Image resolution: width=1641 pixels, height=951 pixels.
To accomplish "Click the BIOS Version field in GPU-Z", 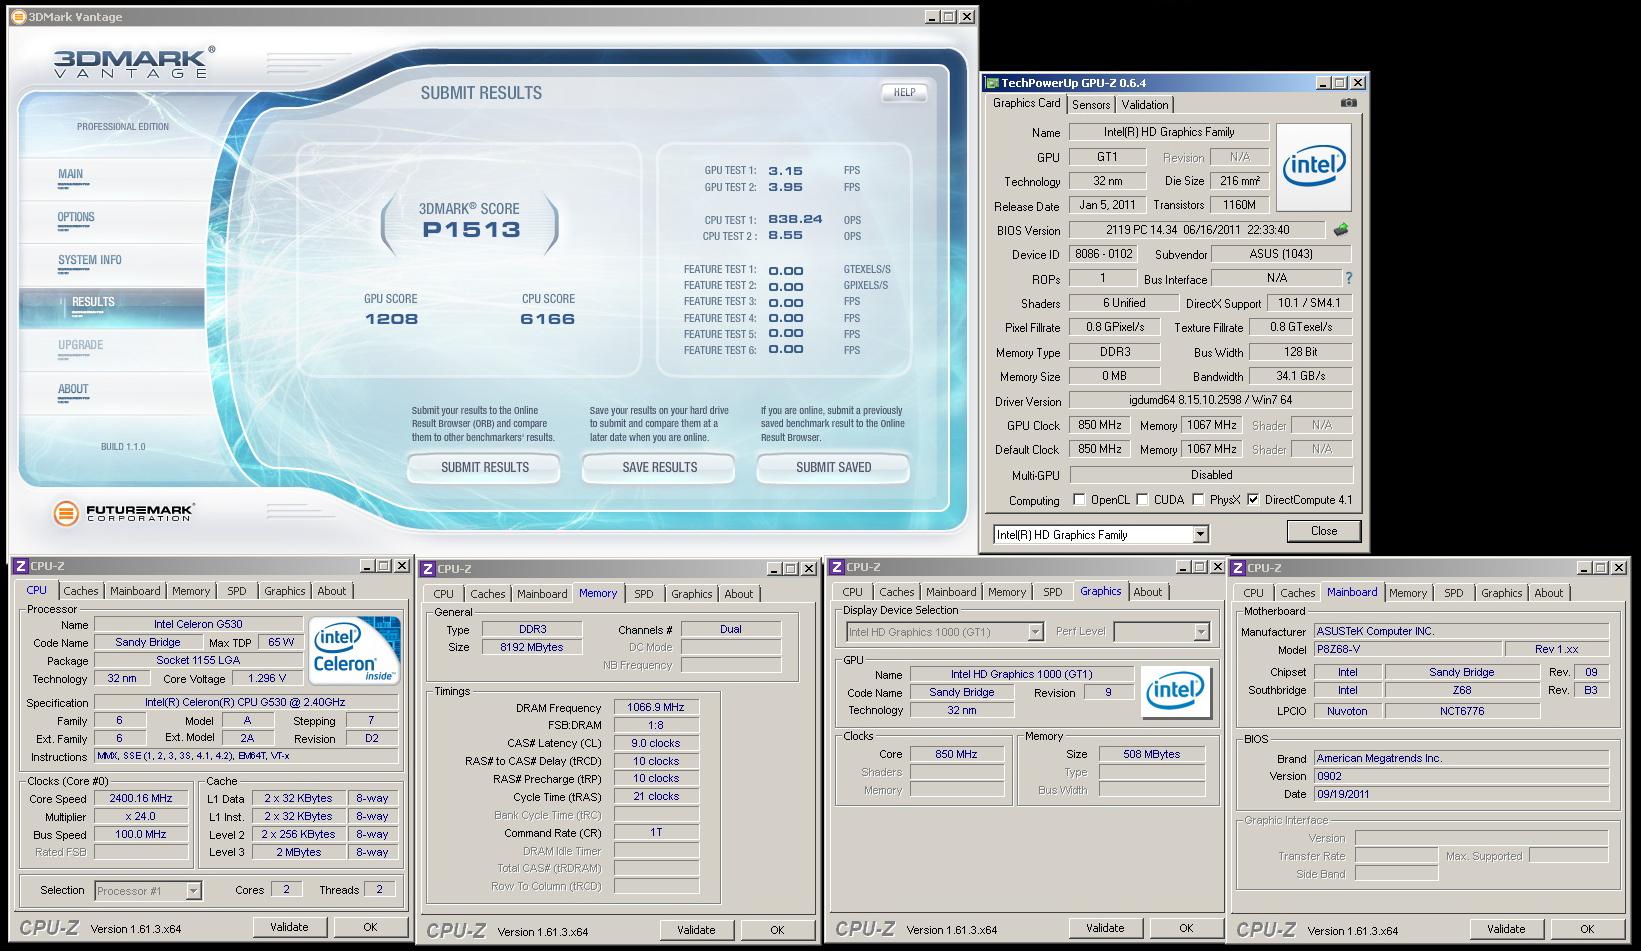I will [x=1197, y=230].
